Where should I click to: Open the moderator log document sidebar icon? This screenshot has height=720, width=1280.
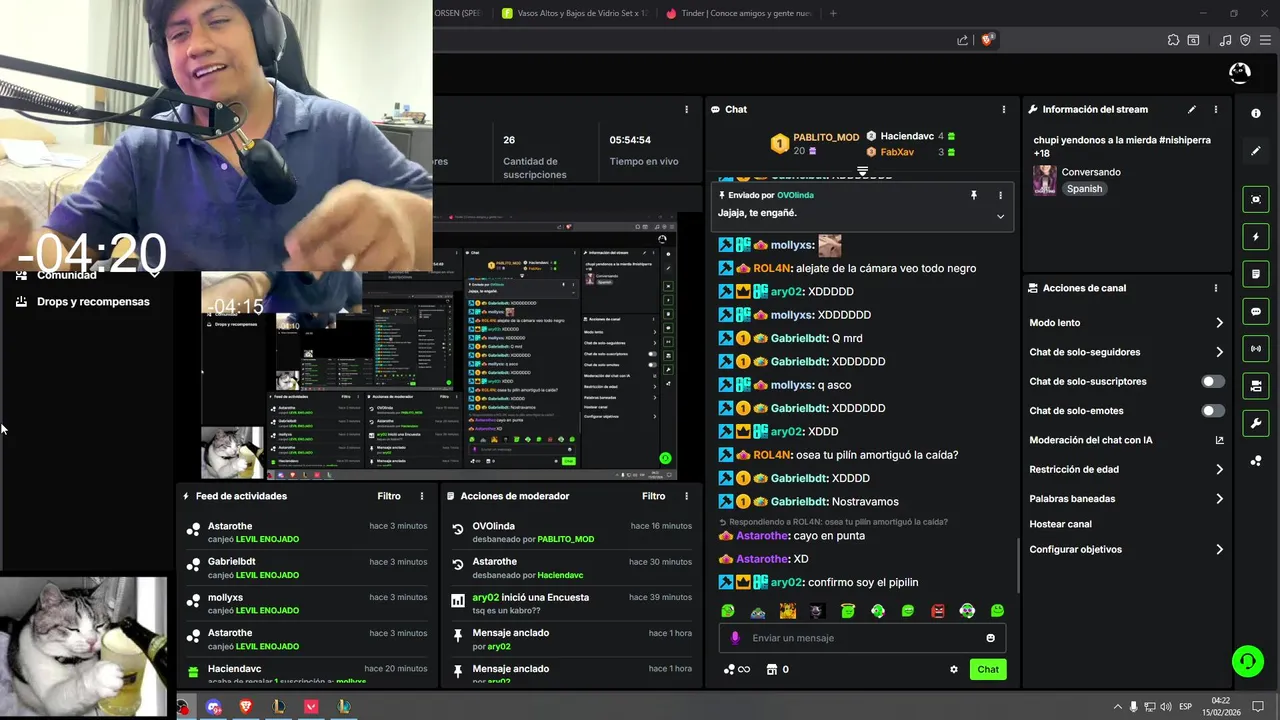pos(1256,274)
